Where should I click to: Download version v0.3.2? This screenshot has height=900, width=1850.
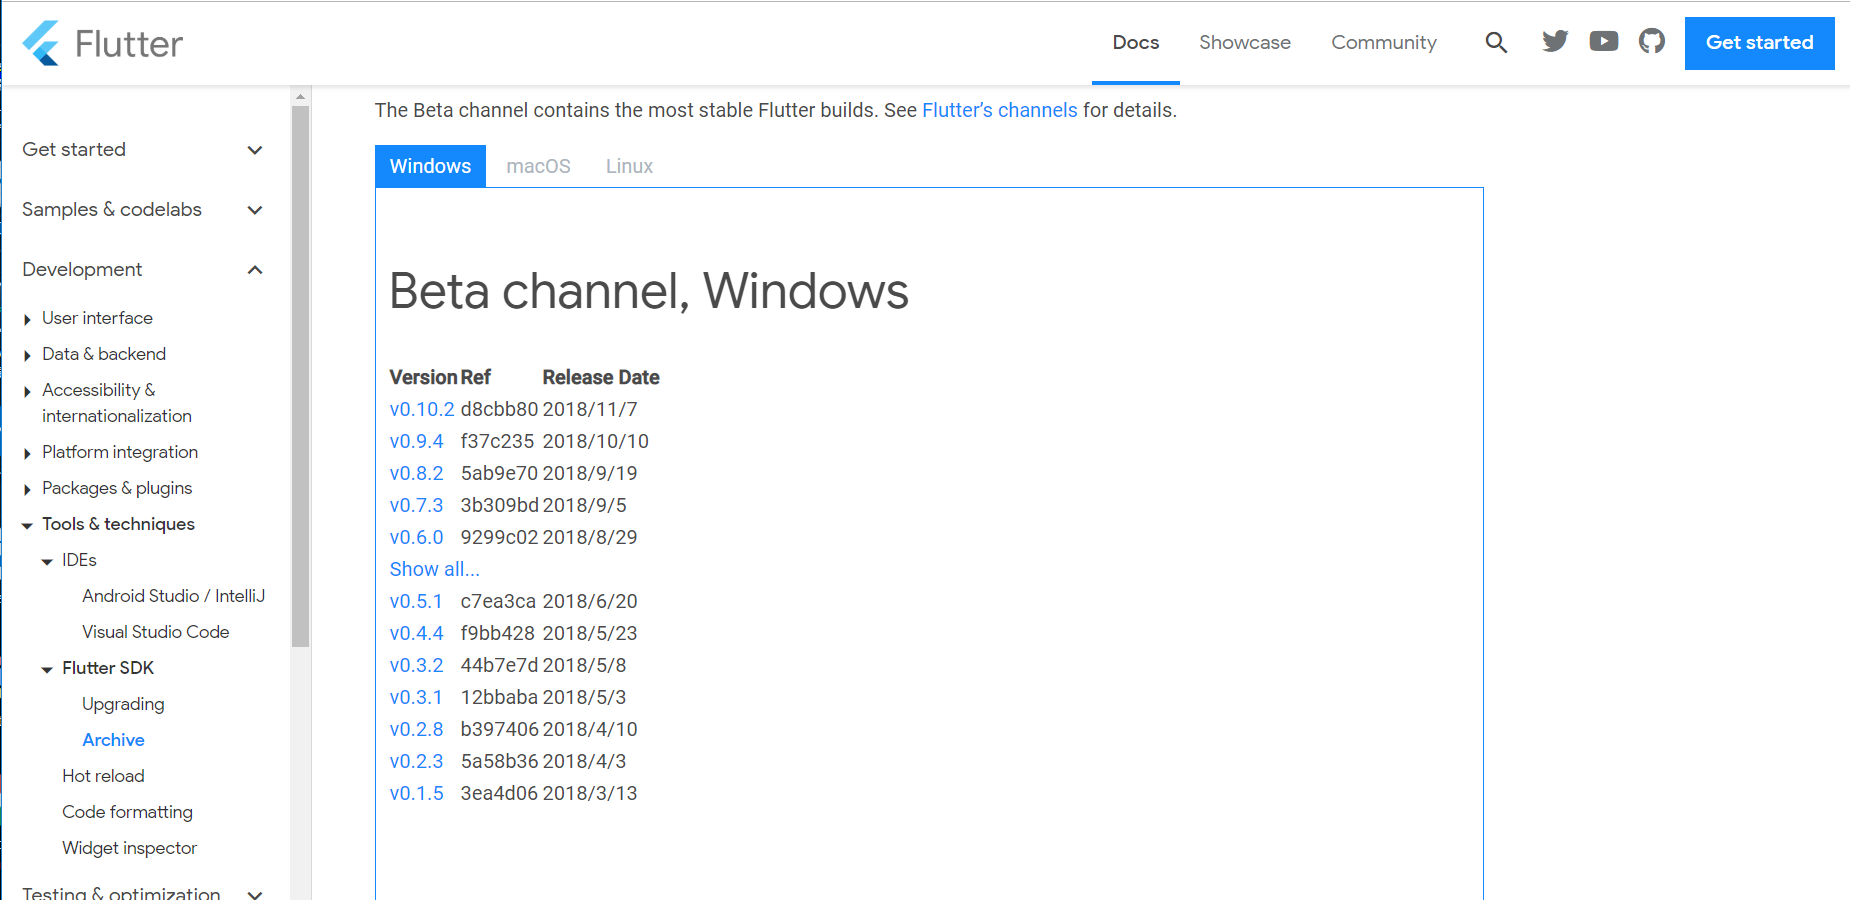pos(416,665)
